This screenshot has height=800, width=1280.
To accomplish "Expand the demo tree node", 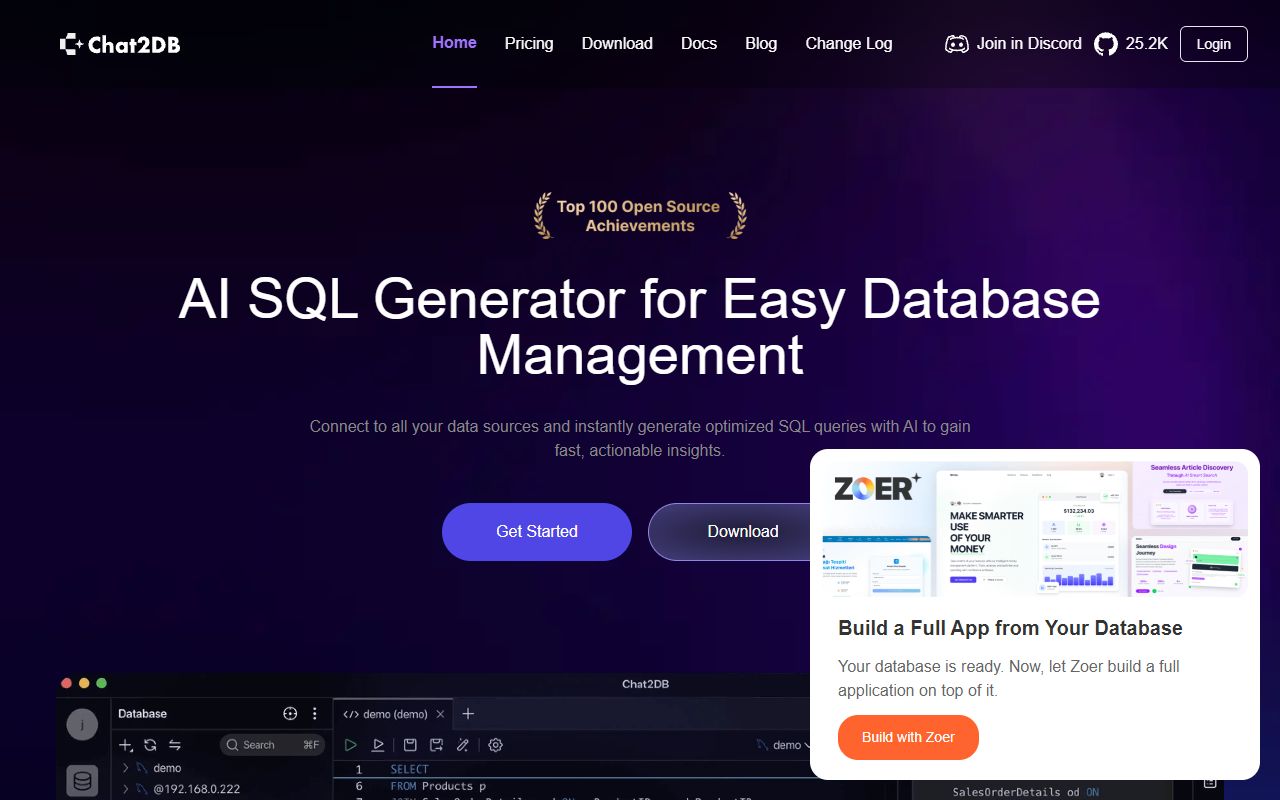I will pyautogui.click(x=126, y=768).
